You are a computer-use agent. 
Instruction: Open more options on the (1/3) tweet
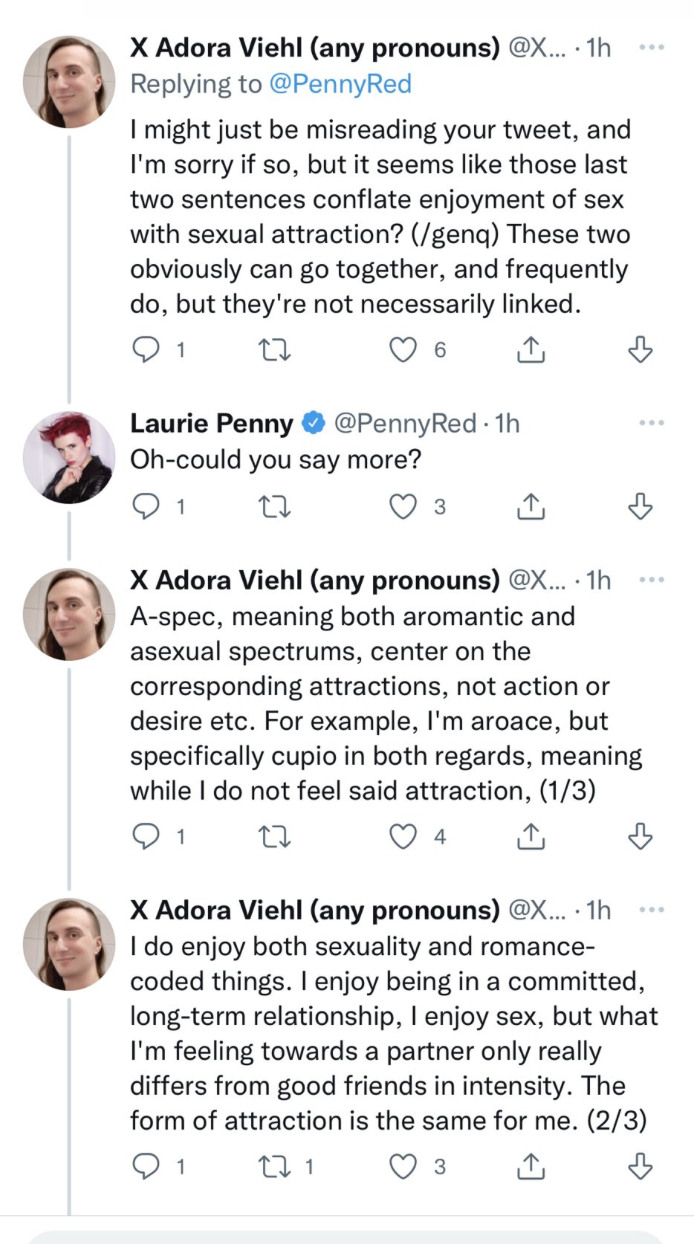click(x=651, y=581)
